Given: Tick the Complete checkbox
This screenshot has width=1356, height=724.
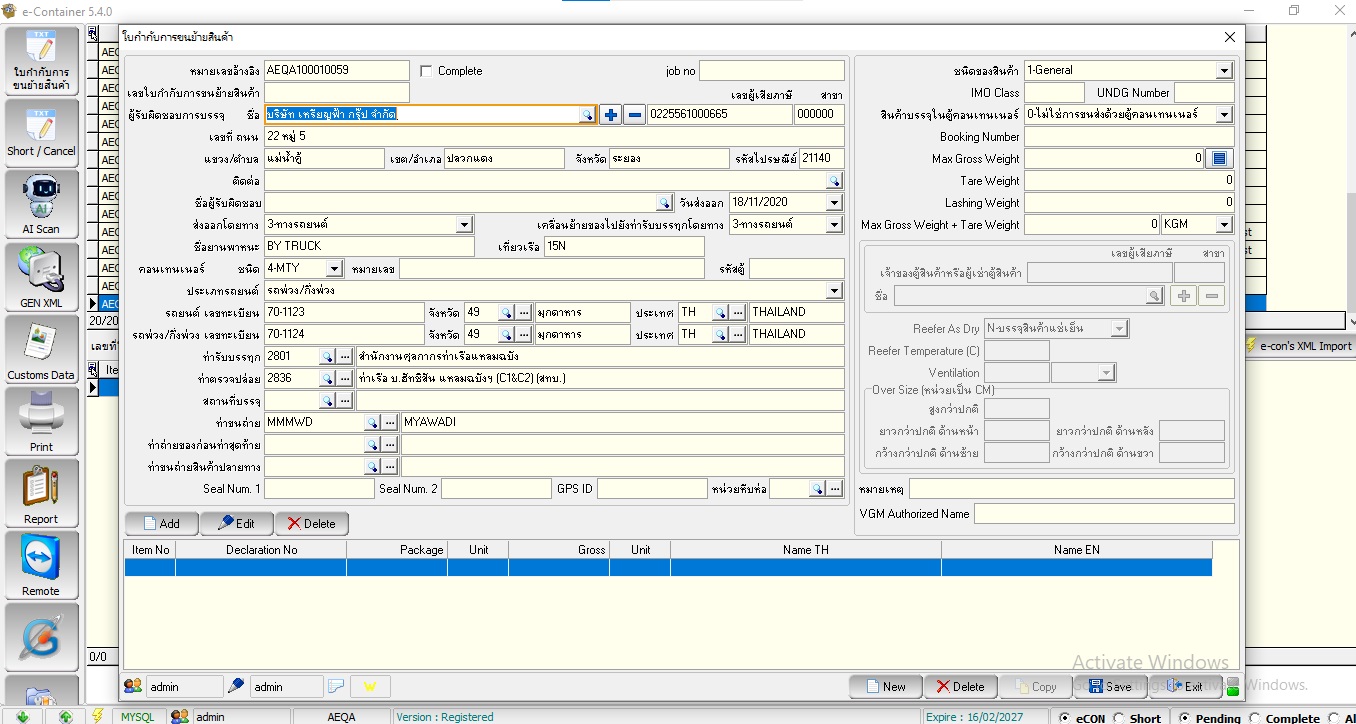Looking at the screenshot, I should [427, 71].
